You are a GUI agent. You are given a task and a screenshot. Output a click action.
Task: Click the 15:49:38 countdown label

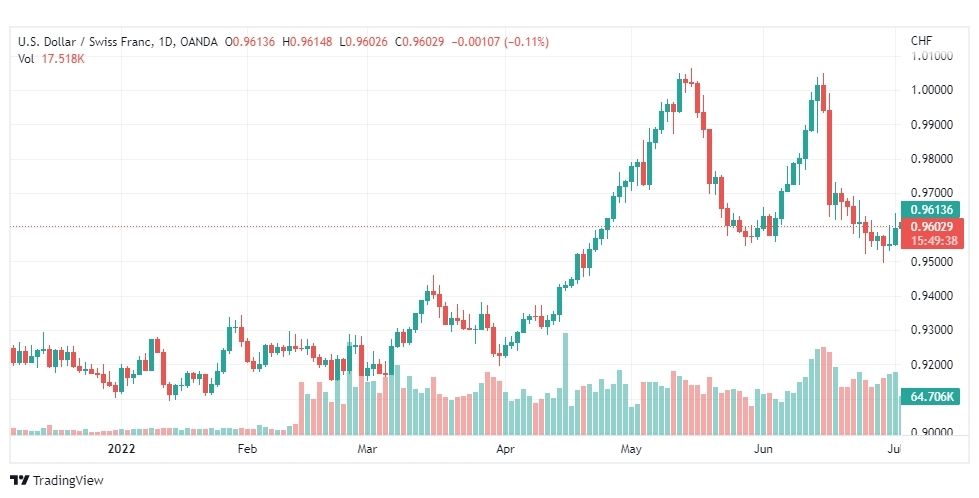[932, 241]
